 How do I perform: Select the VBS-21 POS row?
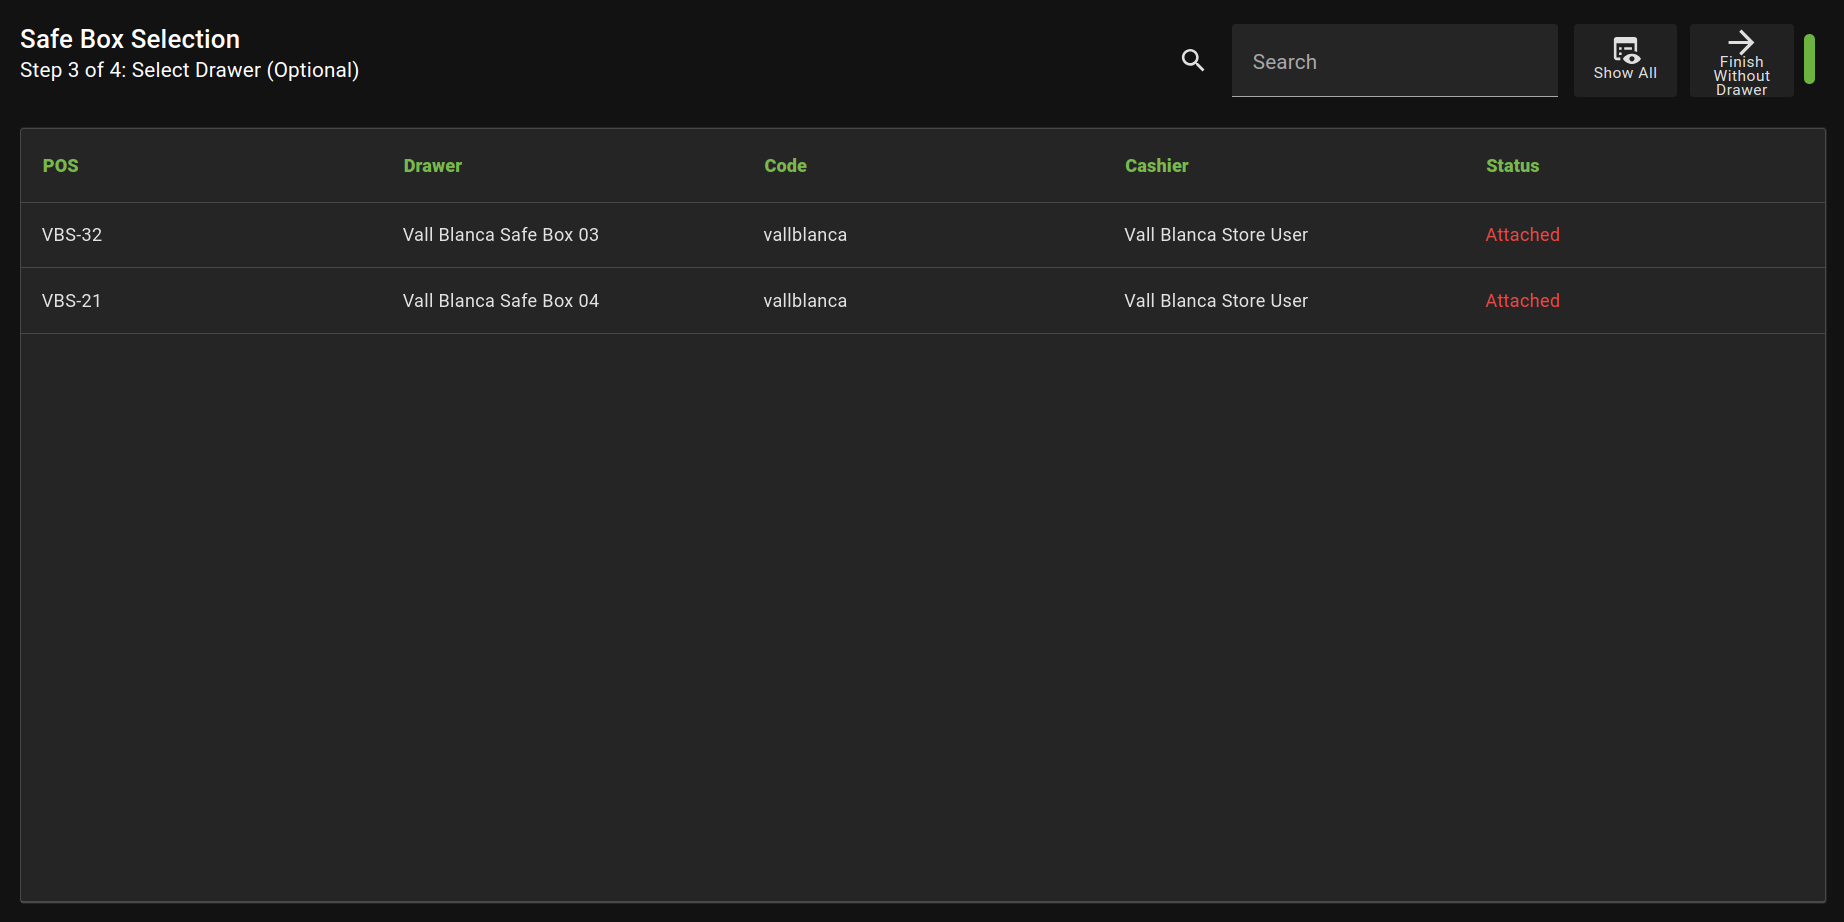72,301
